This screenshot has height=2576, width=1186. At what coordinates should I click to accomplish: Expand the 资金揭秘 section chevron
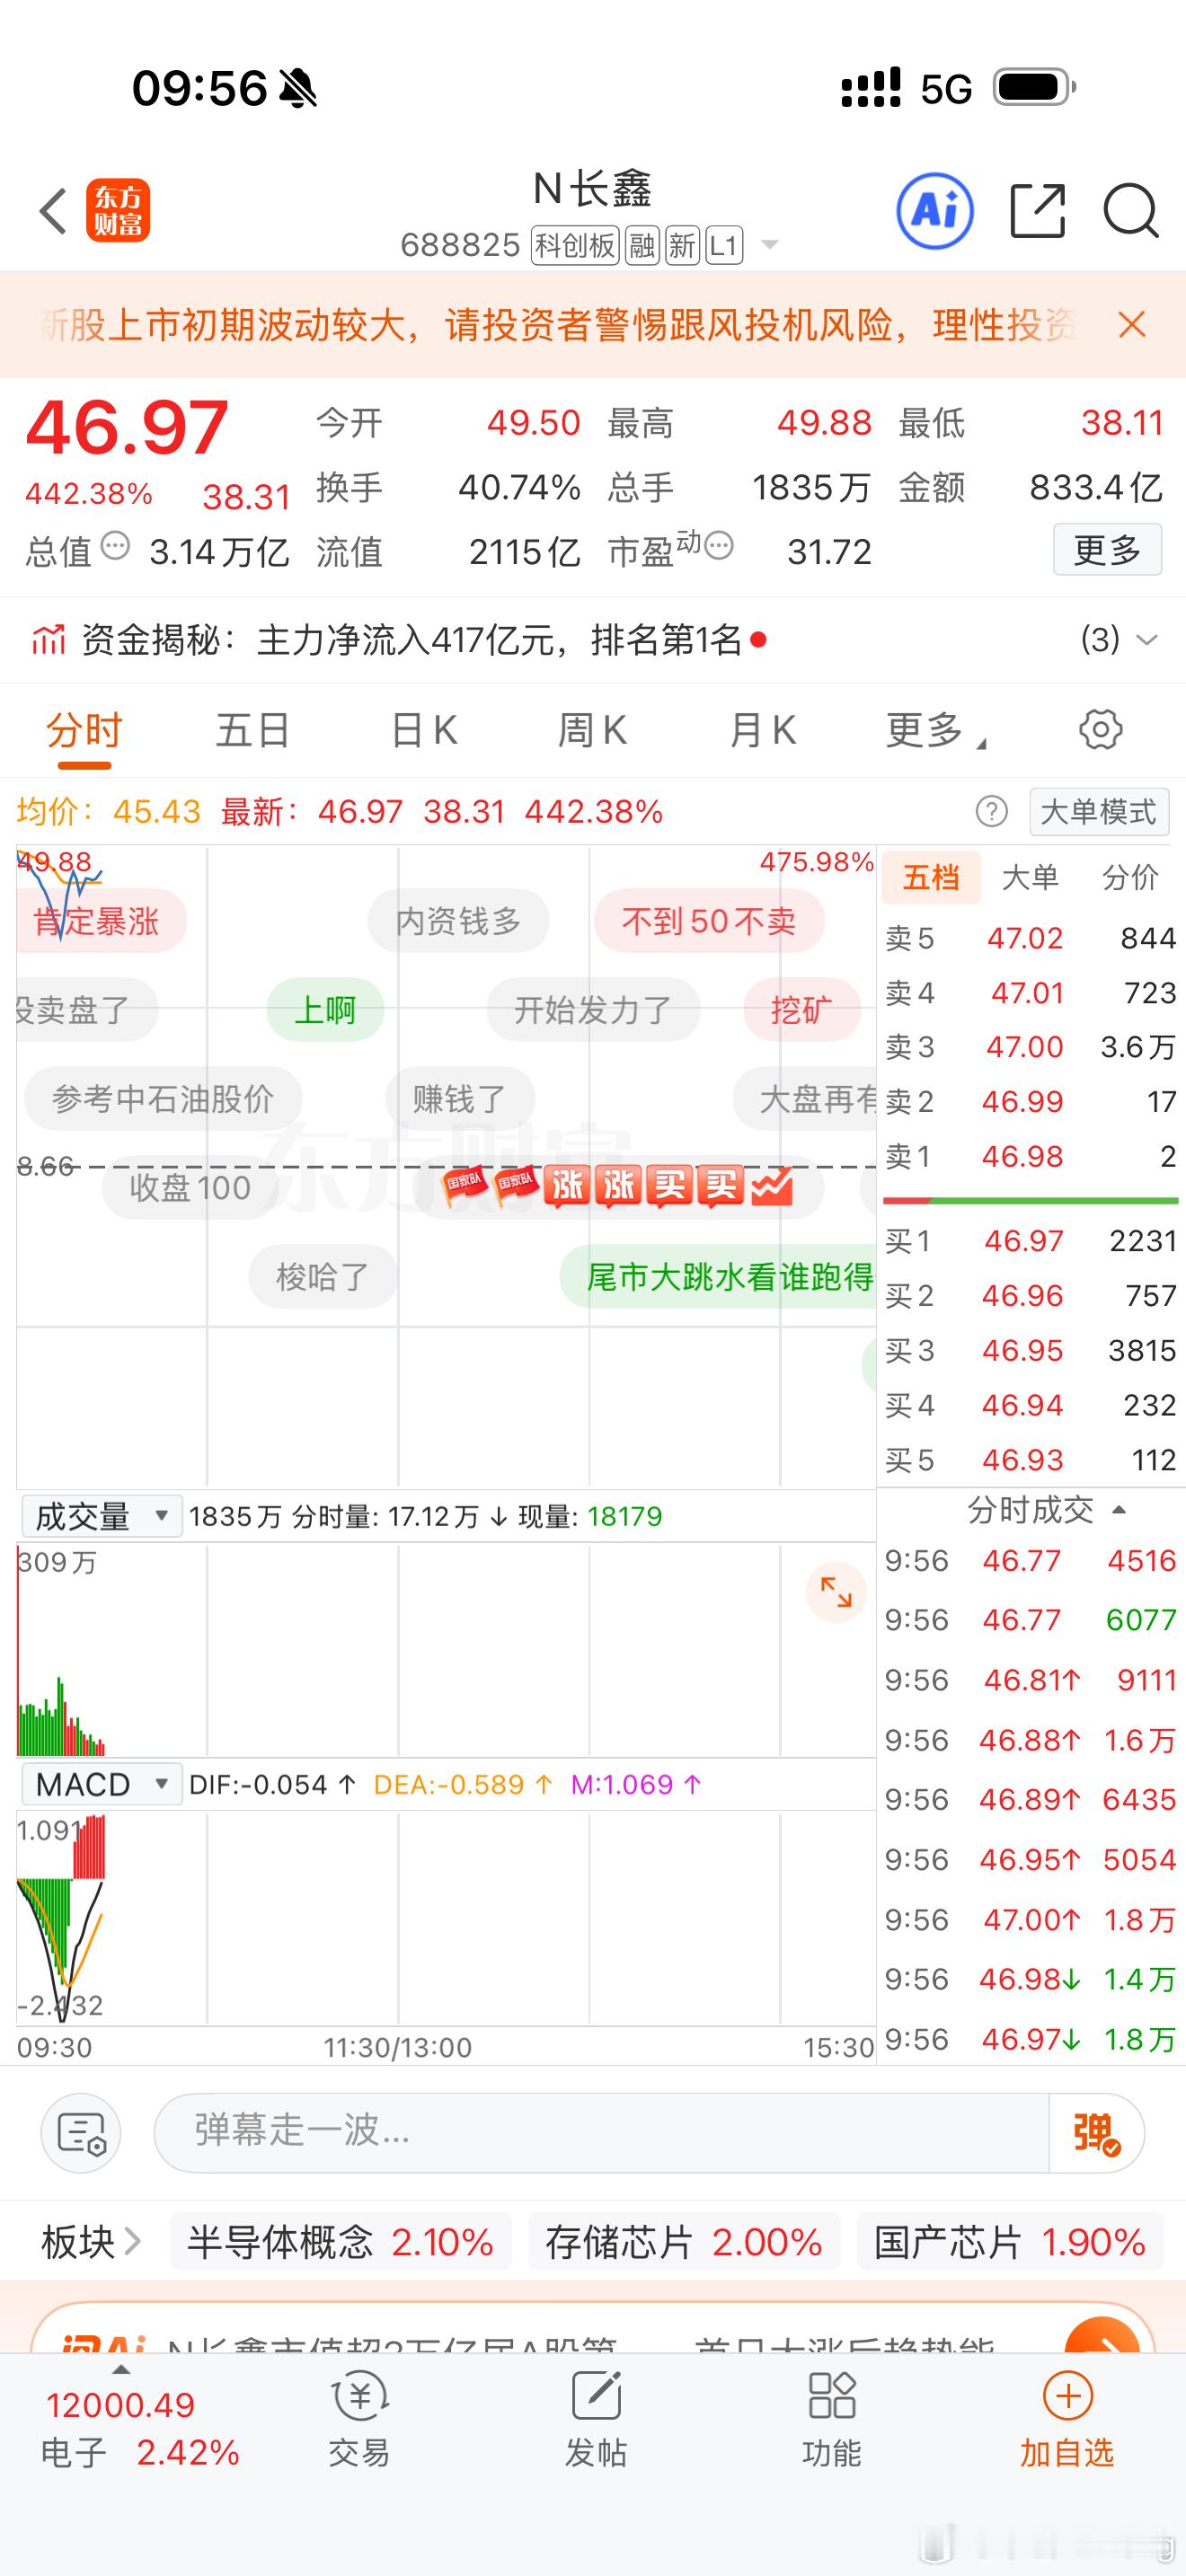point(1146,639)
